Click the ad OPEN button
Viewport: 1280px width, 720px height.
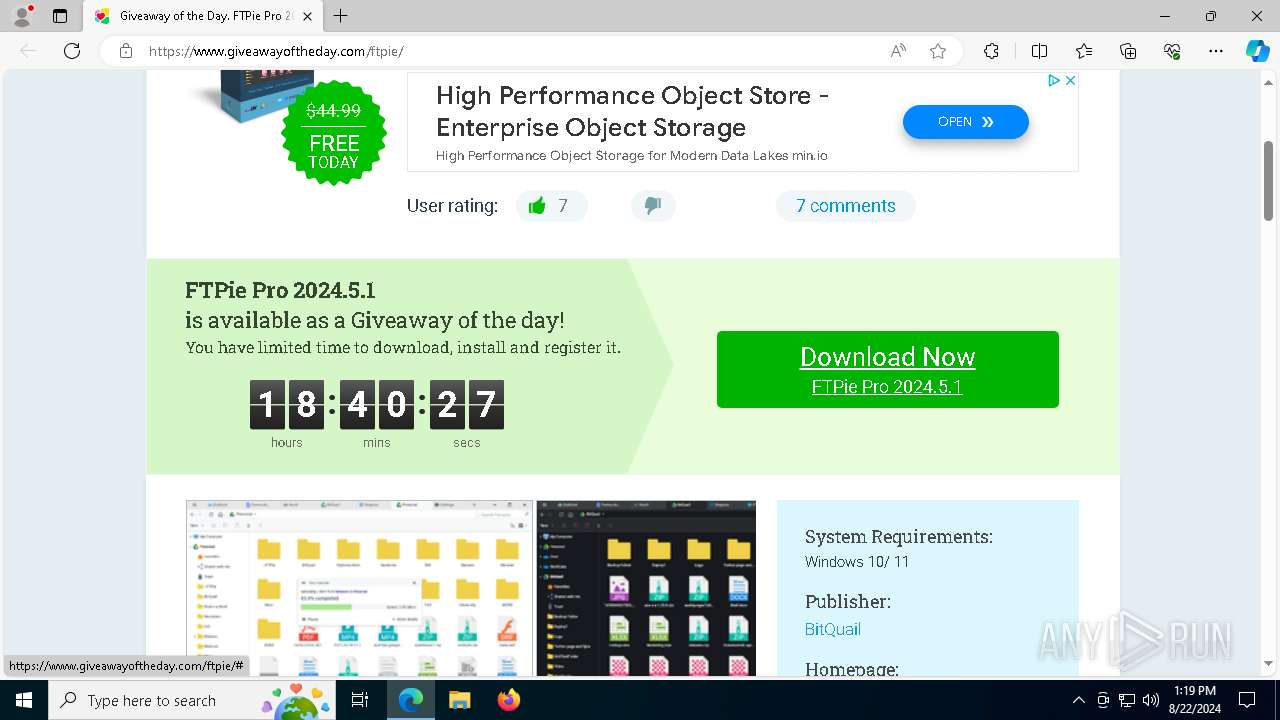click(965, 121)
